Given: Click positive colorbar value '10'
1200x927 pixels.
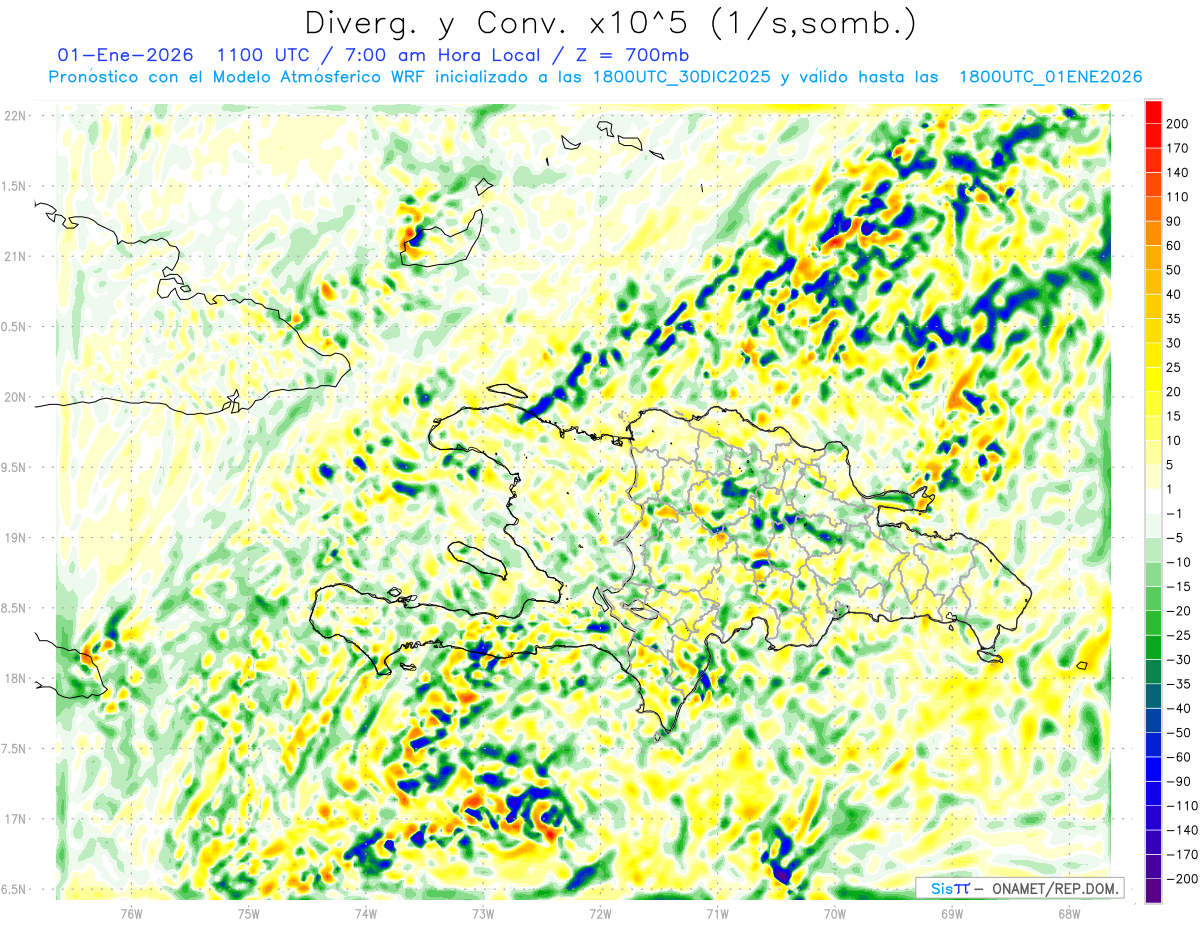Looking at the screenshot, I should (x=1176, y=441).
